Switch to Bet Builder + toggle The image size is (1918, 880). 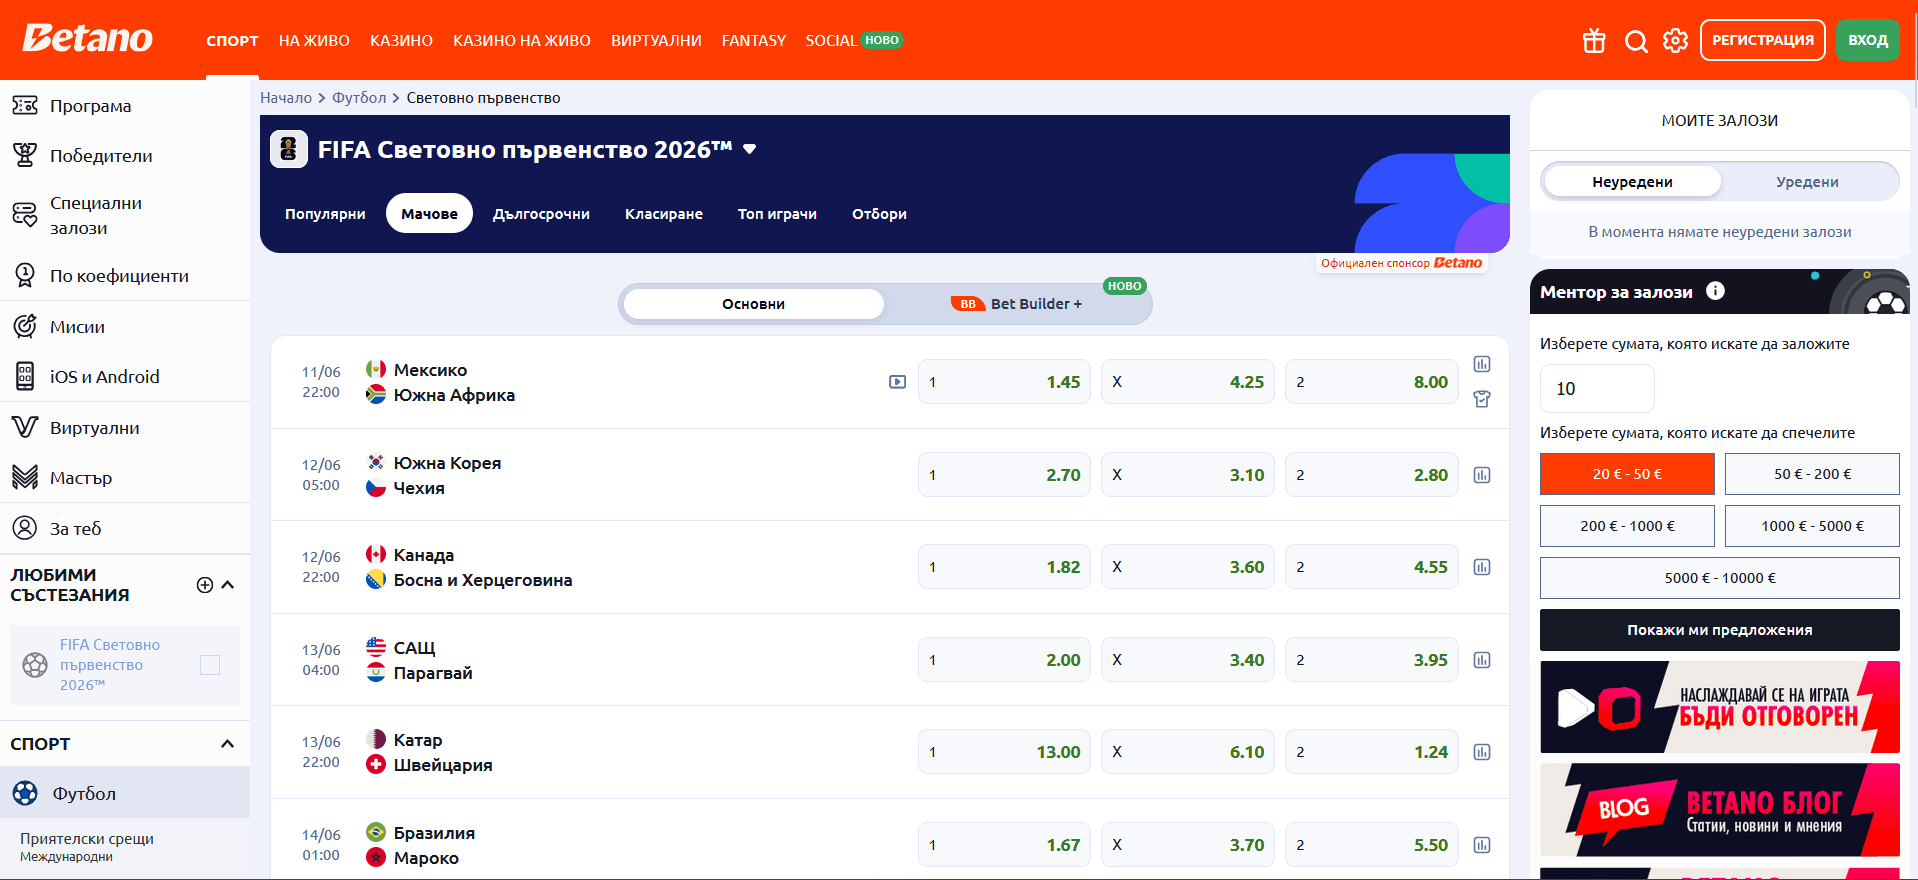tap(1016, 304)
